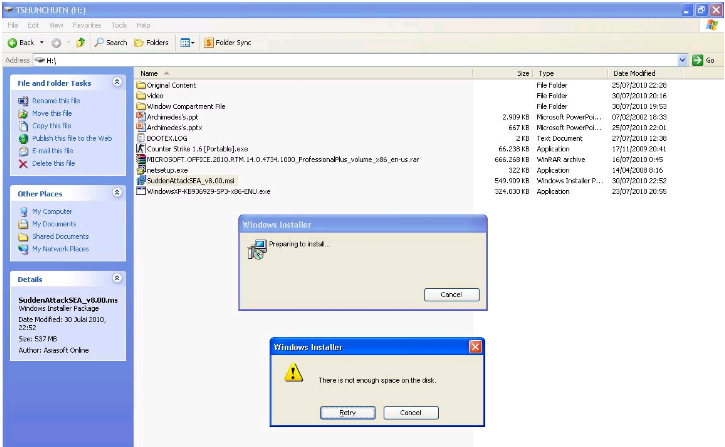The image size is (725, 447).
Task: Collapse the File and Folder Tasks panel
Action: (x=117, y=82)
